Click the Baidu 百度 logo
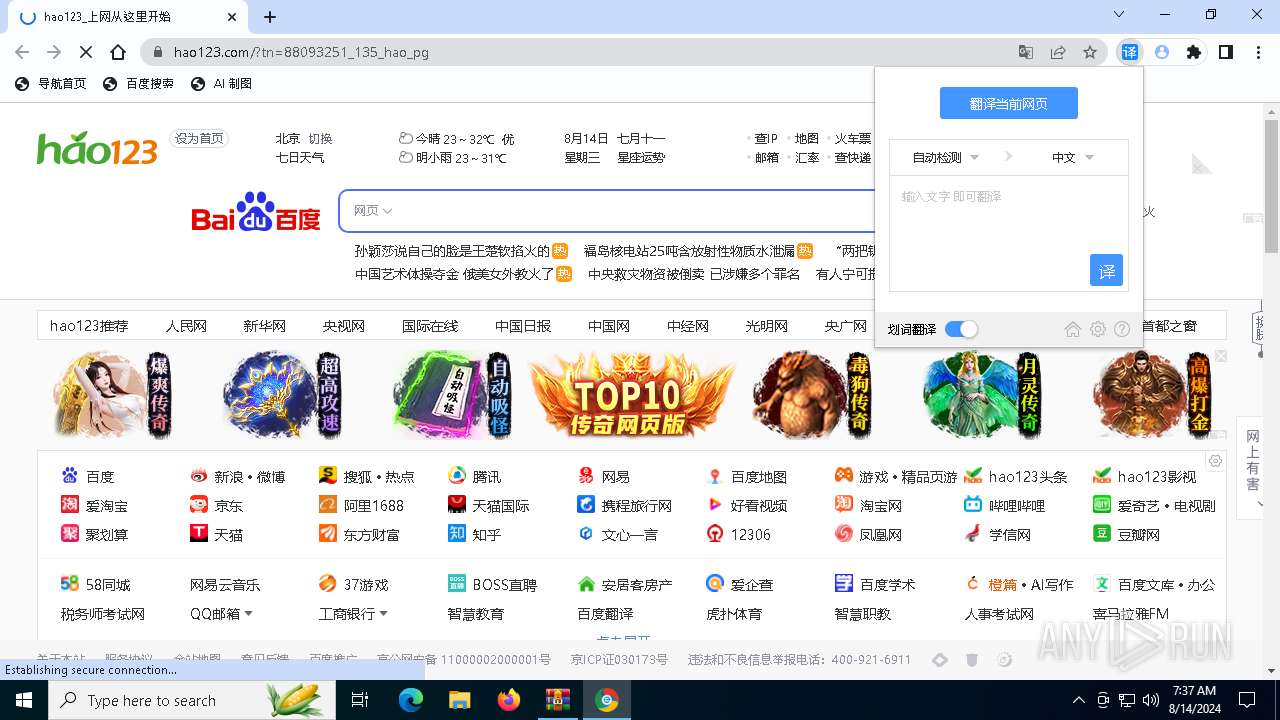 256,212
